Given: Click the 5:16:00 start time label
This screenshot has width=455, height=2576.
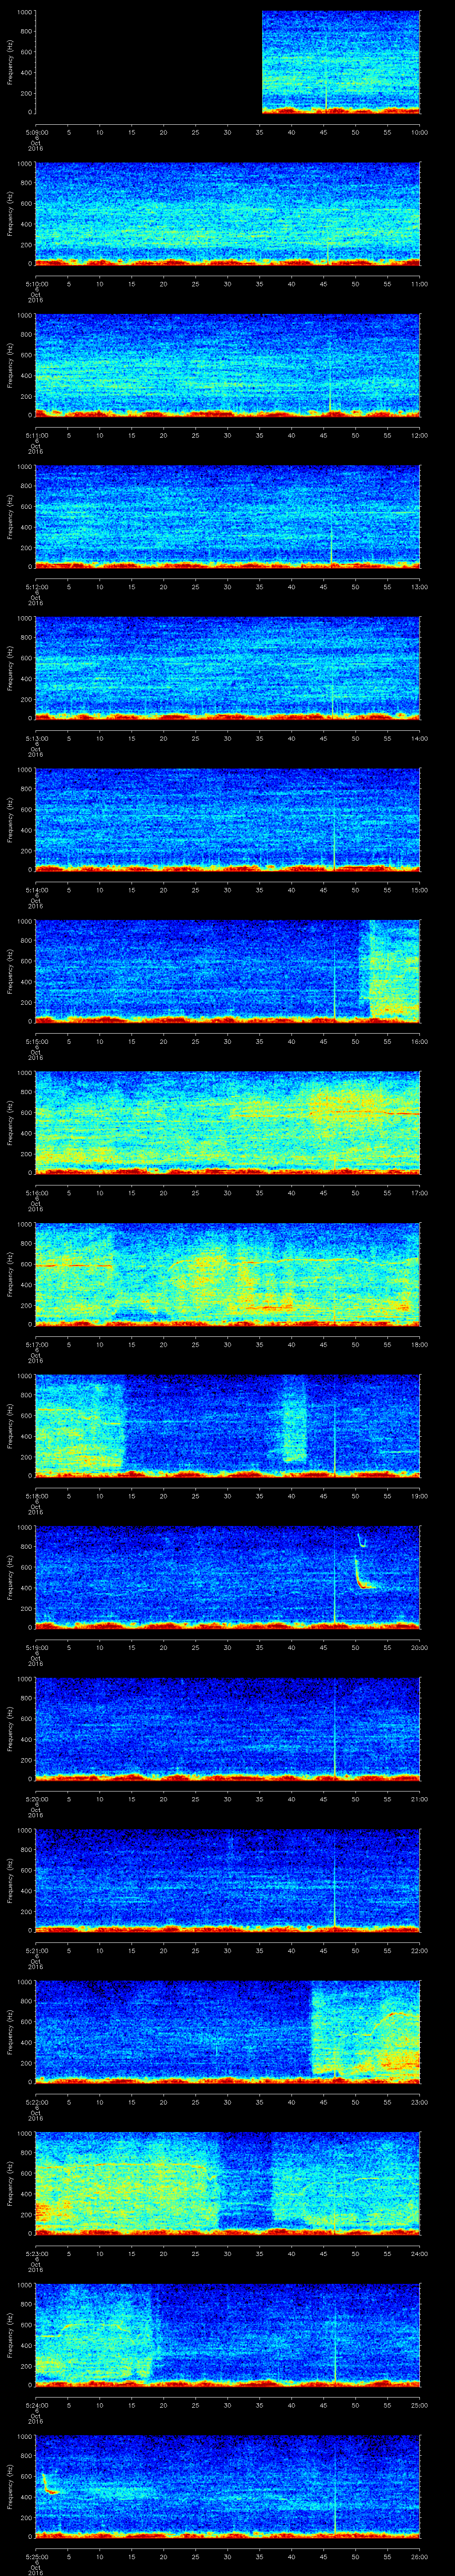Looking at the screenshot, I should coord(36,1192).
